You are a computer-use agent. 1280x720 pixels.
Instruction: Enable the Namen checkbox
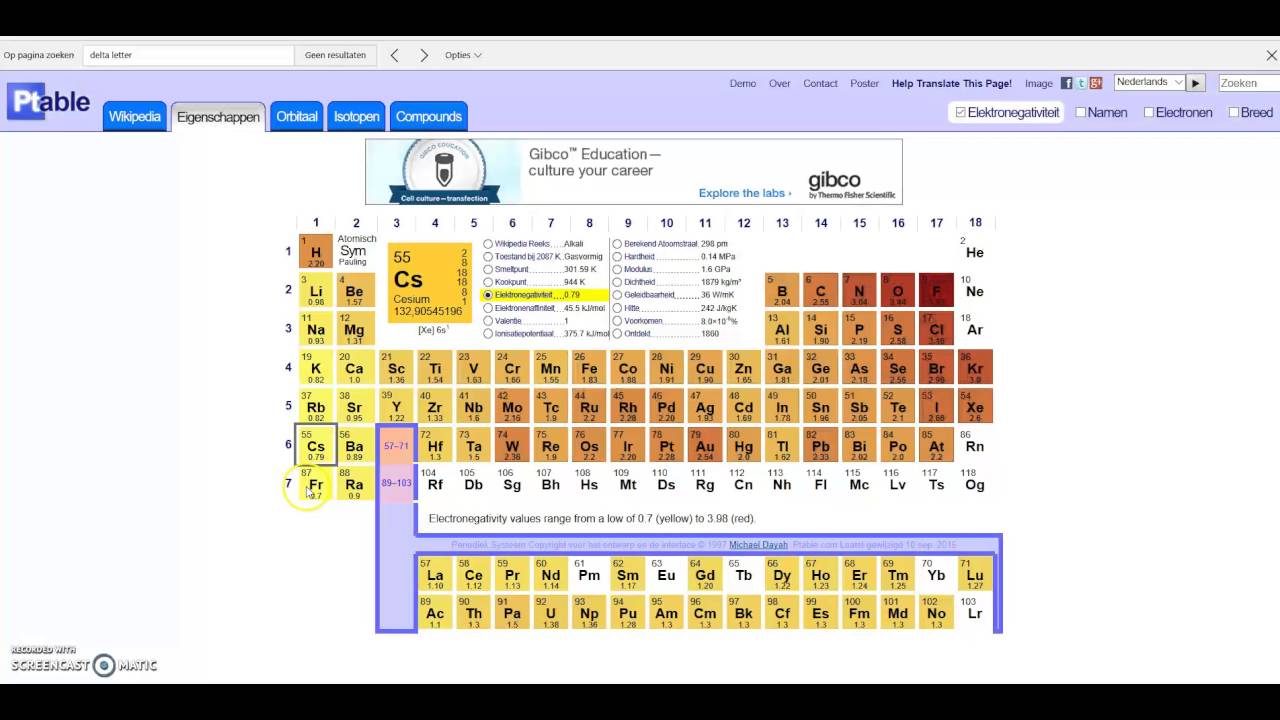pos(1081,113)
